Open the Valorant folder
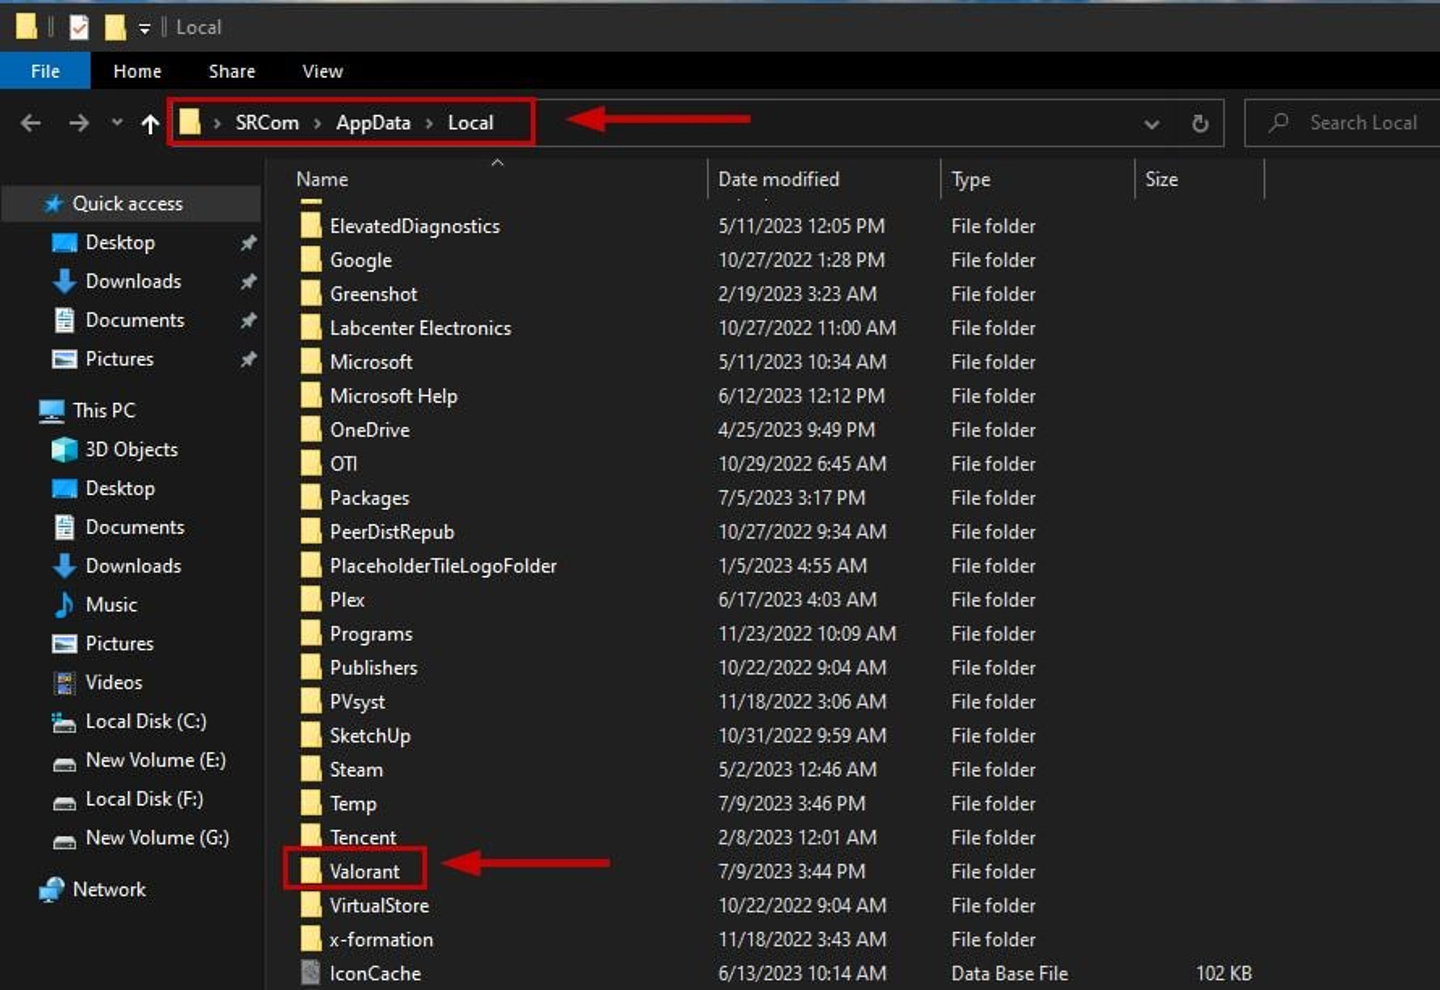 pos(364,870)
